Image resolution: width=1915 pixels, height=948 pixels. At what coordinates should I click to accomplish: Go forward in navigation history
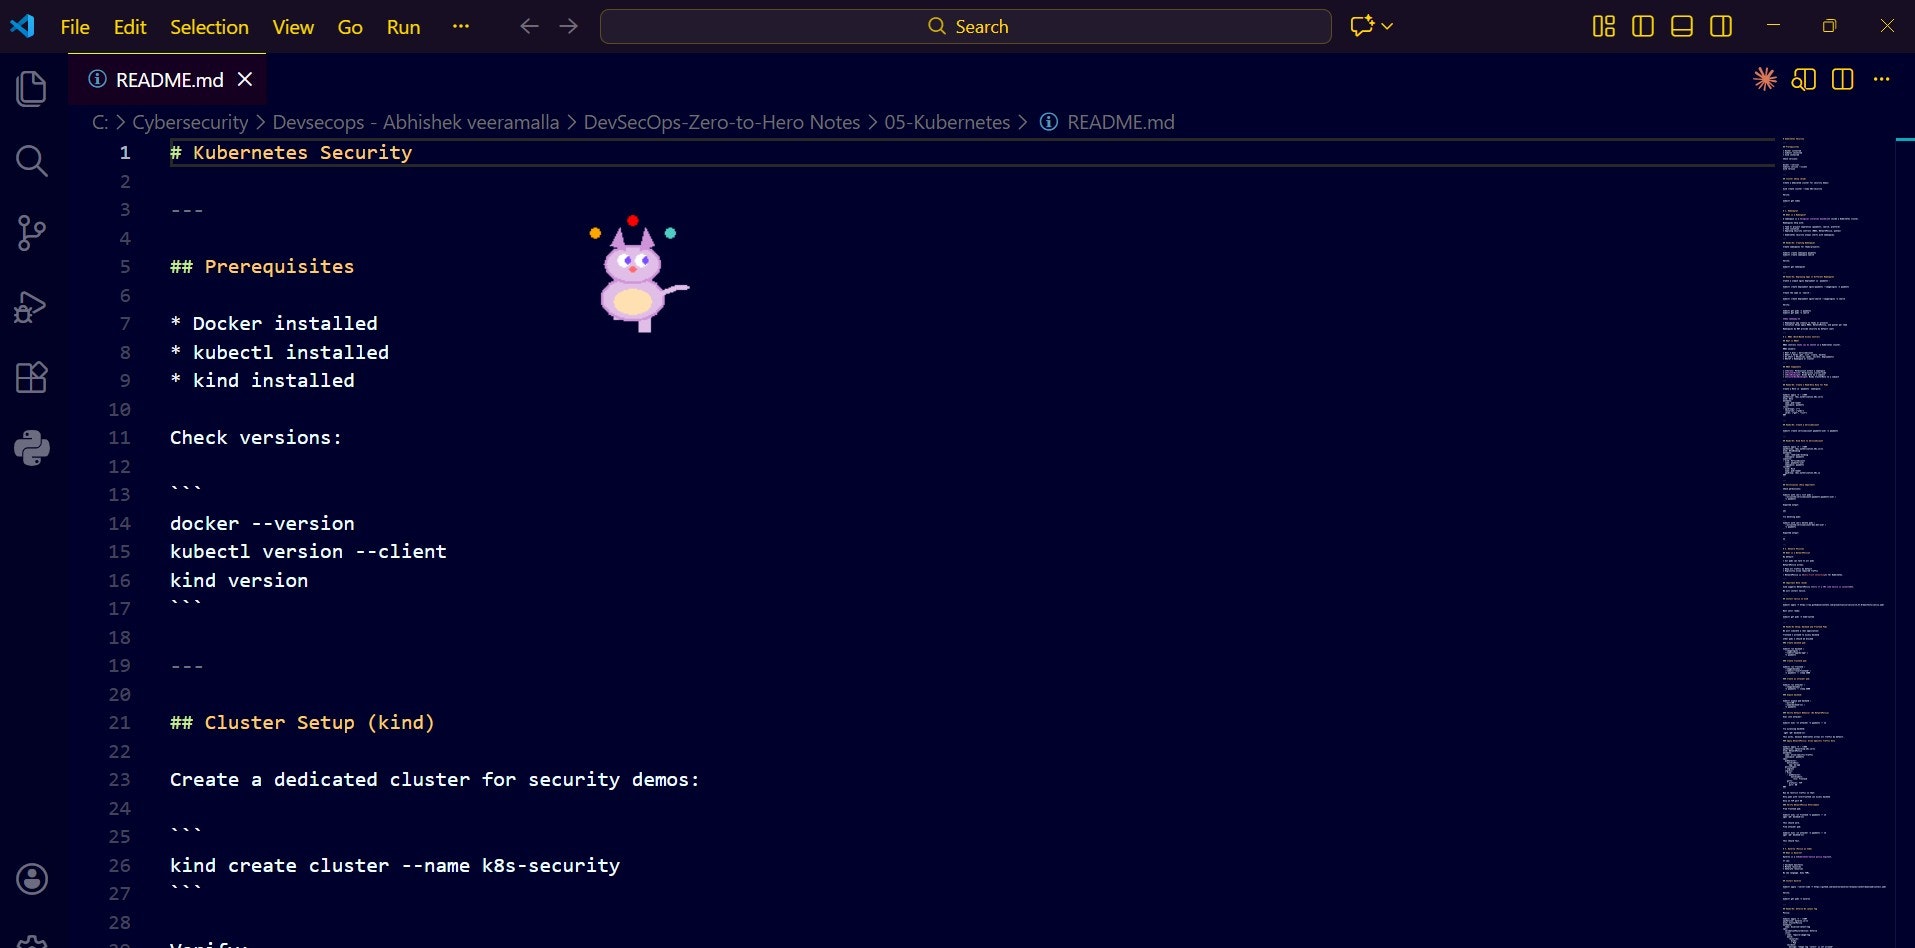pos(568,26)
